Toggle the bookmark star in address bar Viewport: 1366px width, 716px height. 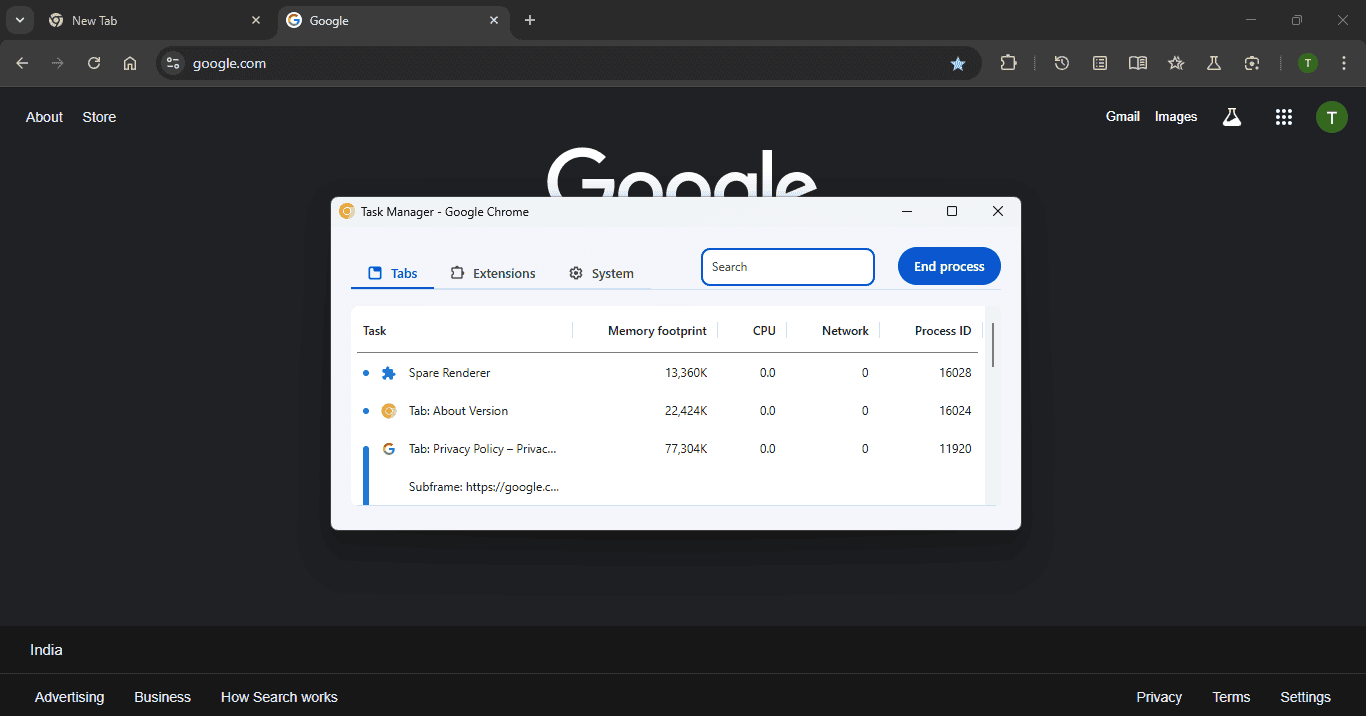958,63
